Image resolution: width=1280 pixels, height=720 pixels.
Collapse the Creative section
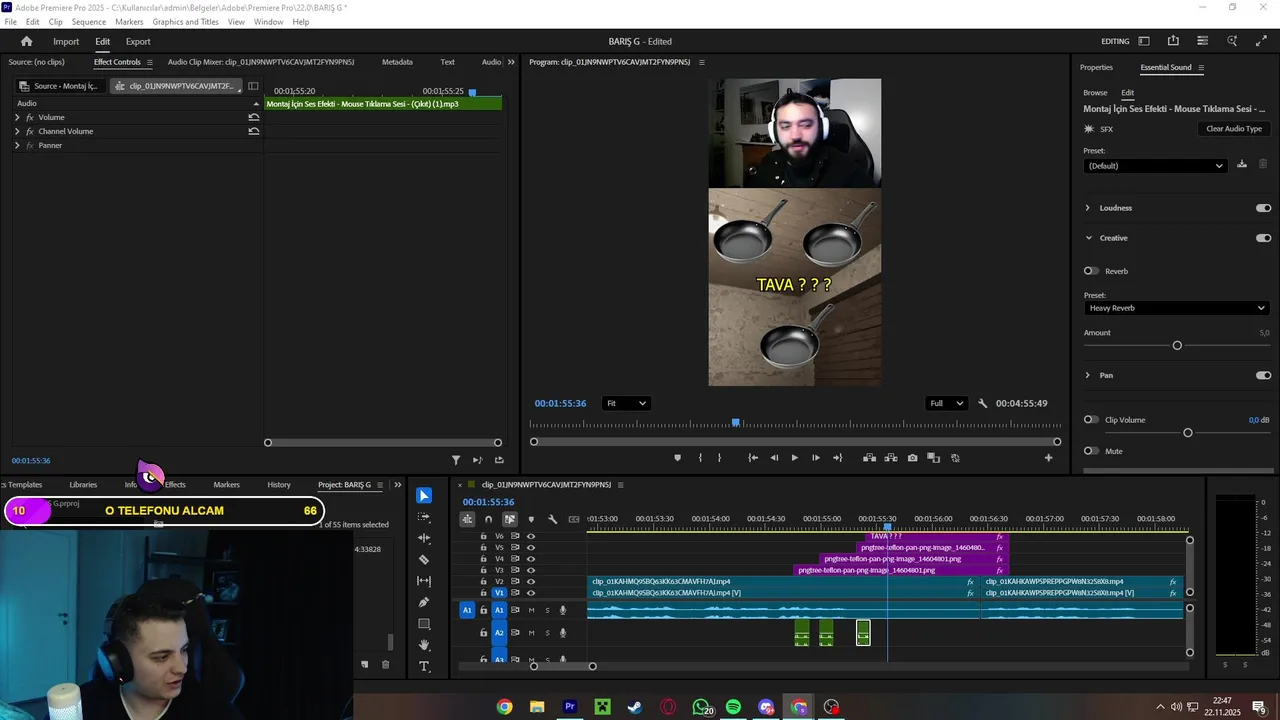coord(1088,238)
